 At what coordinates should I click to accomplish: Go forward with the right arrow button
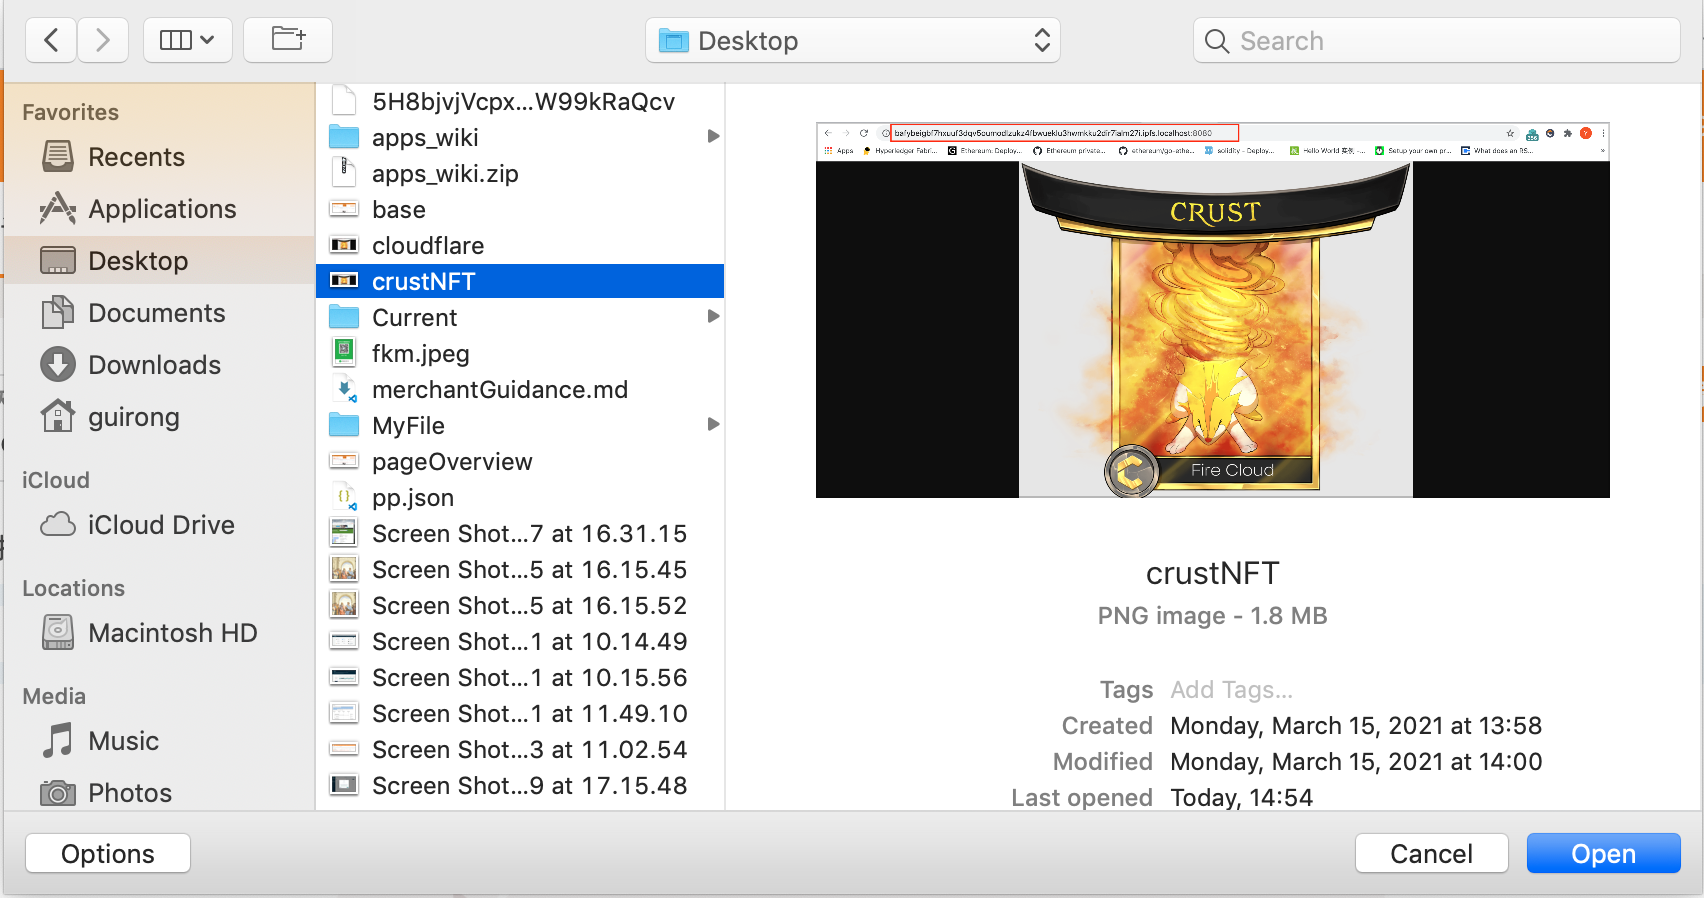coord(104,41)
